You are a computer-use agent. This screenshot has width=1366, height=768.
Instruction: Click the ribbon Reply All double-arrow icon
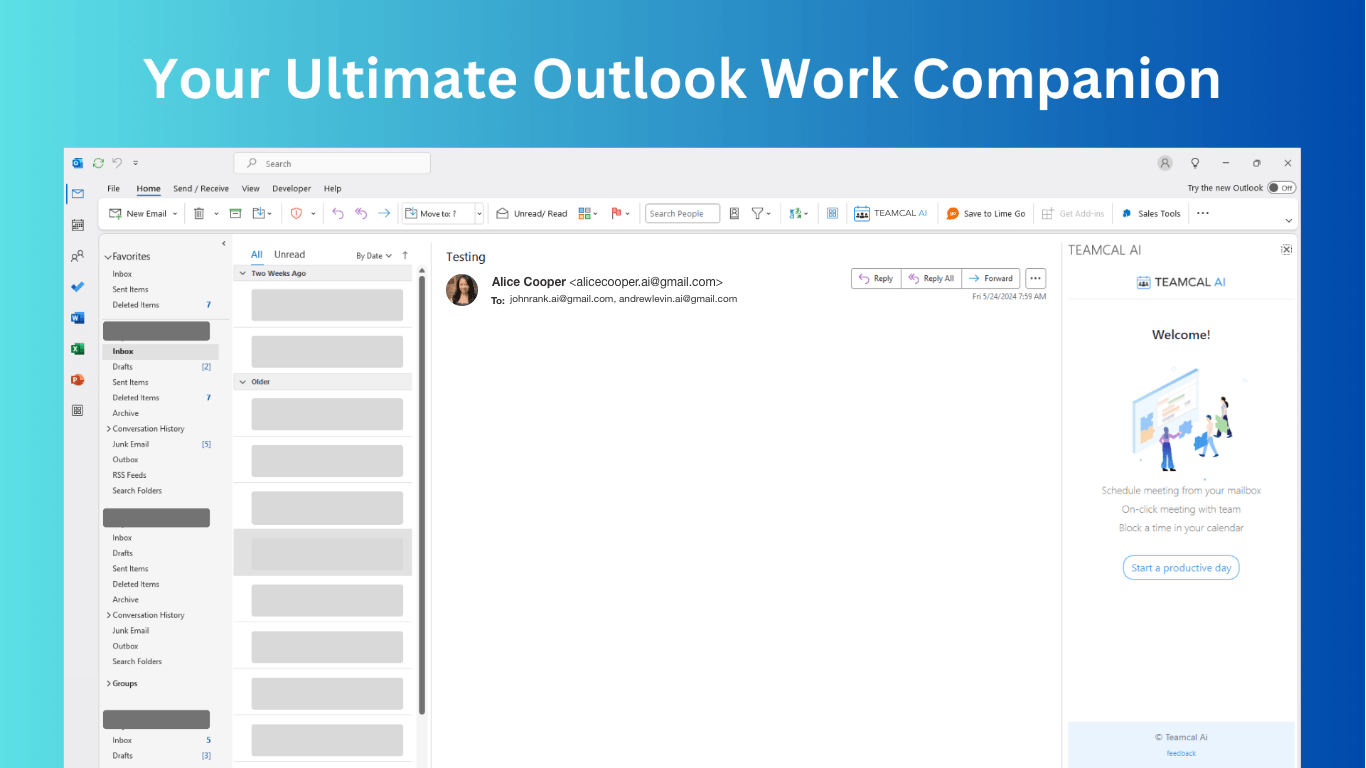[x=361, y=213]
